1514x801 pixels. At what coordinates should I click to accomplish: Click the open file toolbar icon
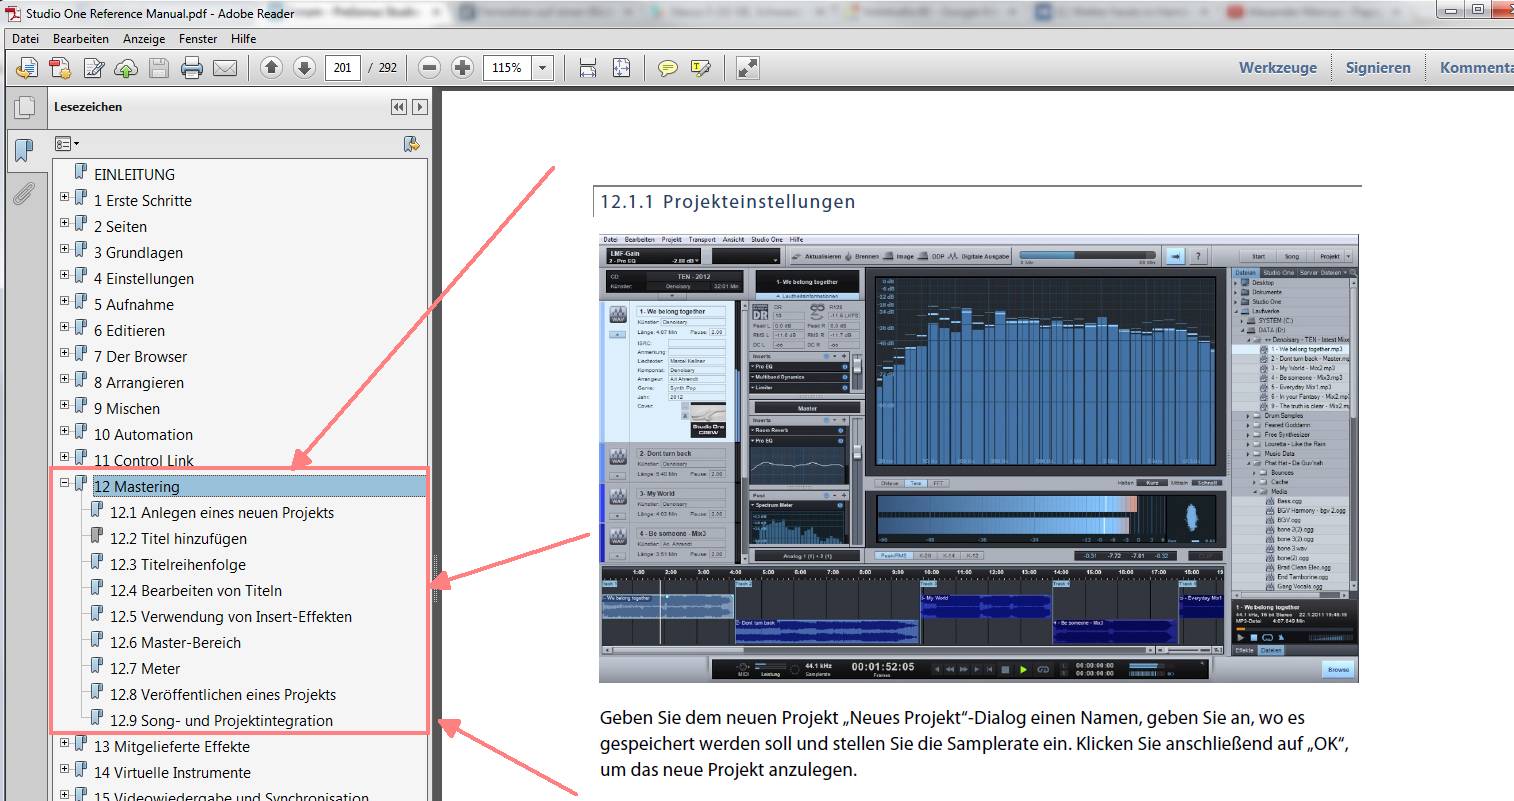[27, 68]
